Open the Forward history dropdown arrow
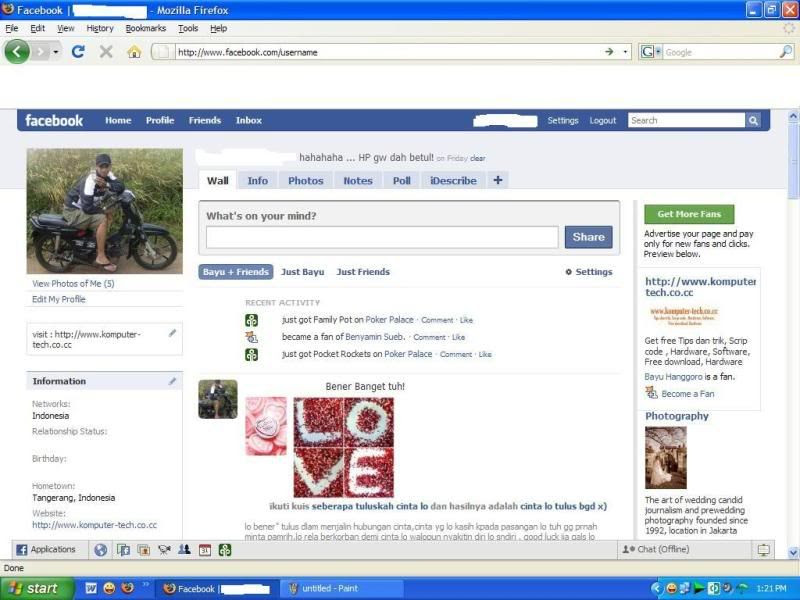800x600 pixels. pos(56,52)
